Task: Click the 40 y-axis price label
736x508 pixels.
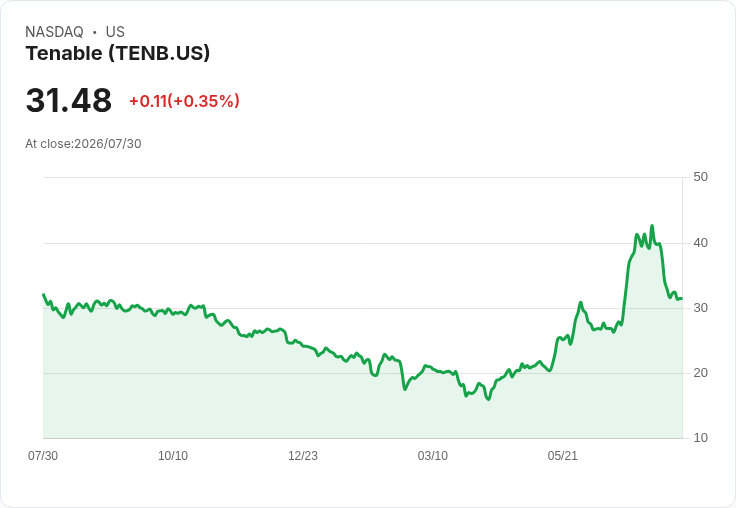Action: [x=700, y=243]
